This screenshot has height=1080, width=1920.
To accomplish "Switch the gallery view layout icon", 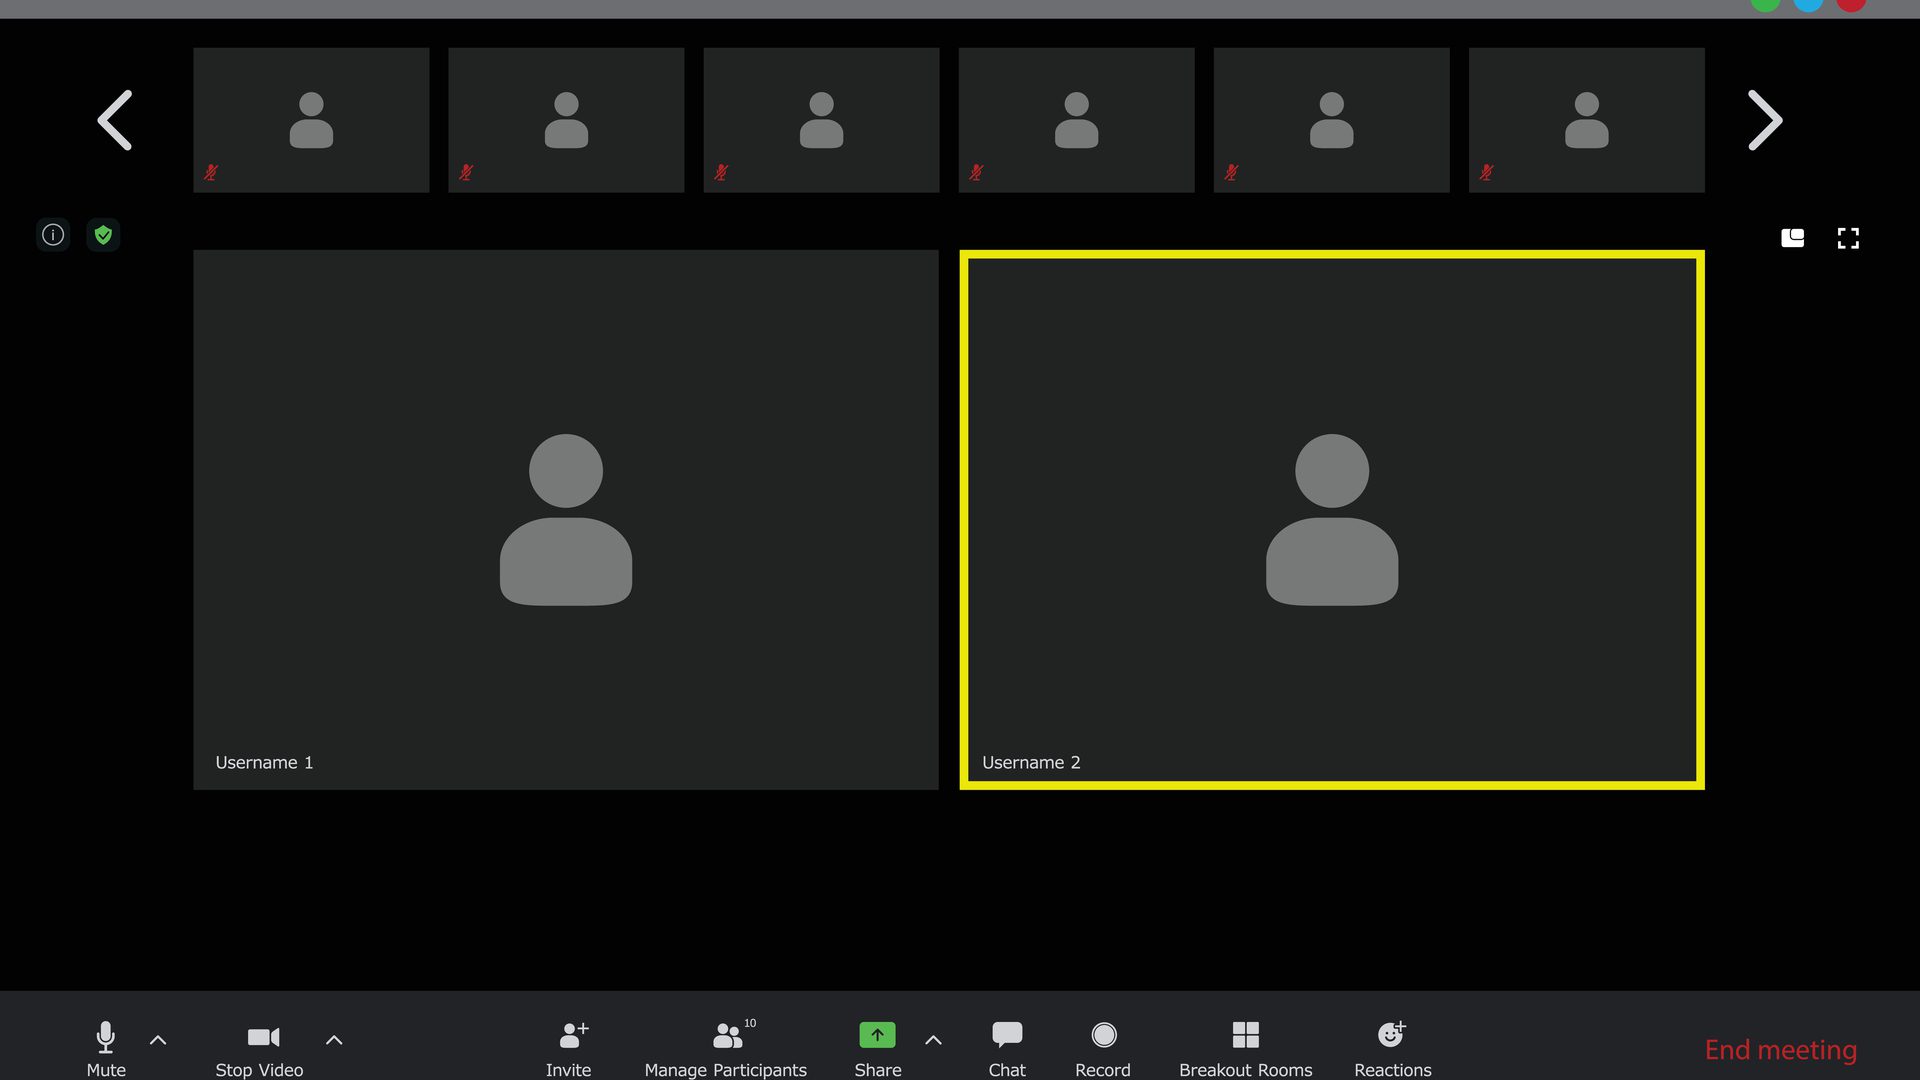I will coord(1792,238).
